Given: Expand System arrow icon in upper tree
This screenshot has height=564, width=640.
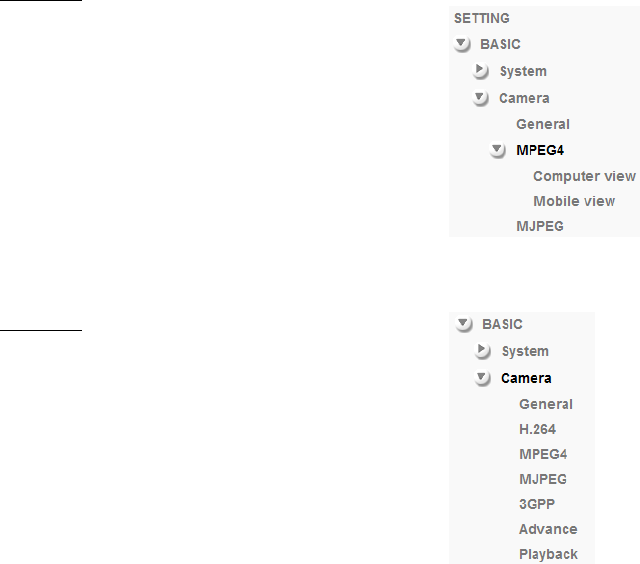Looking at the screenshot, I should coord(481,71).
